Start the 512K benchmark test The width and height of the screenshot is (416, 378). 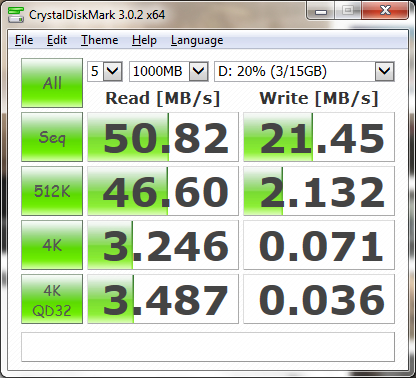[52, 191]
